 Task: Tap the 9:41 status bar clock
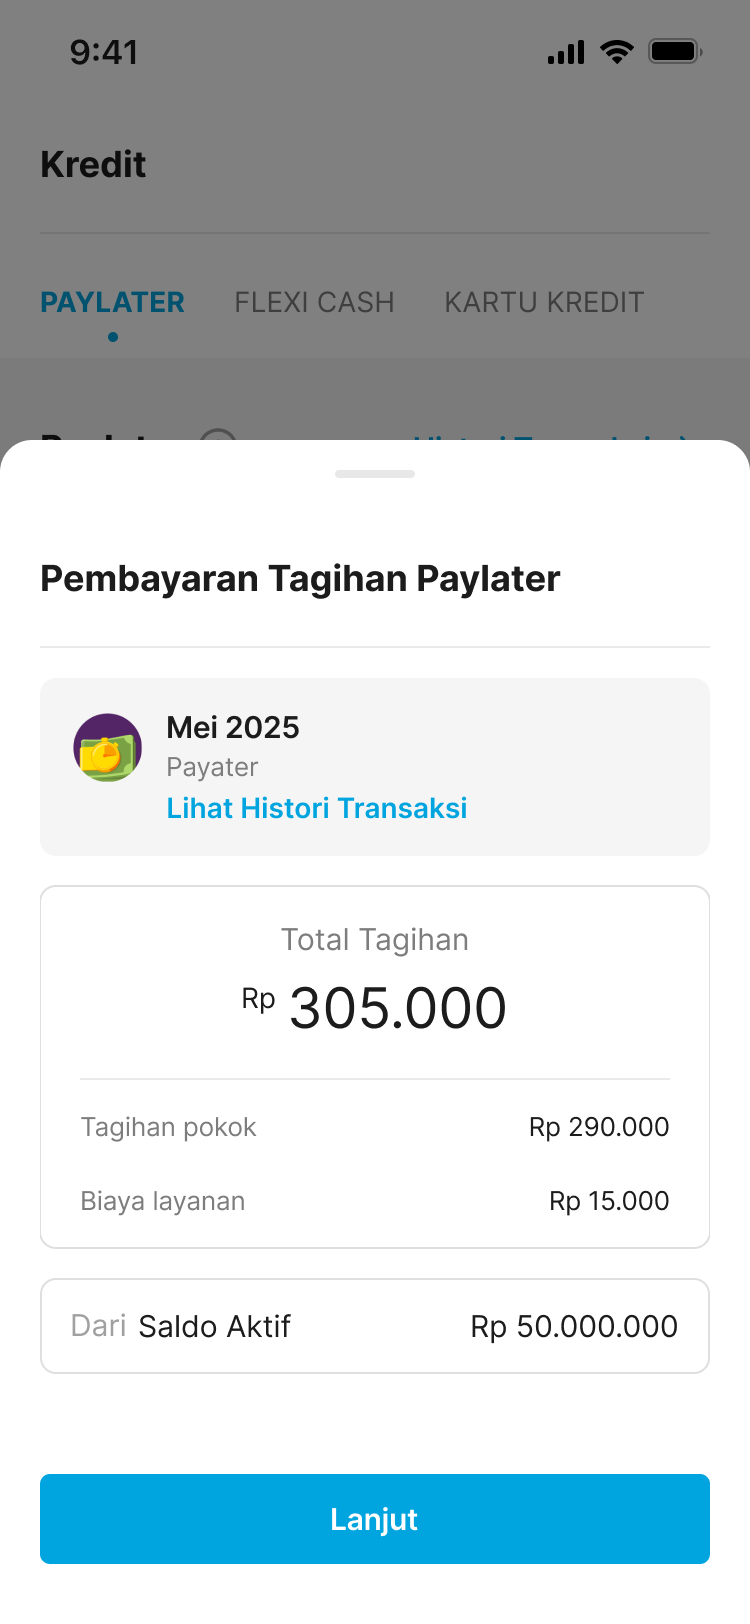104,52
